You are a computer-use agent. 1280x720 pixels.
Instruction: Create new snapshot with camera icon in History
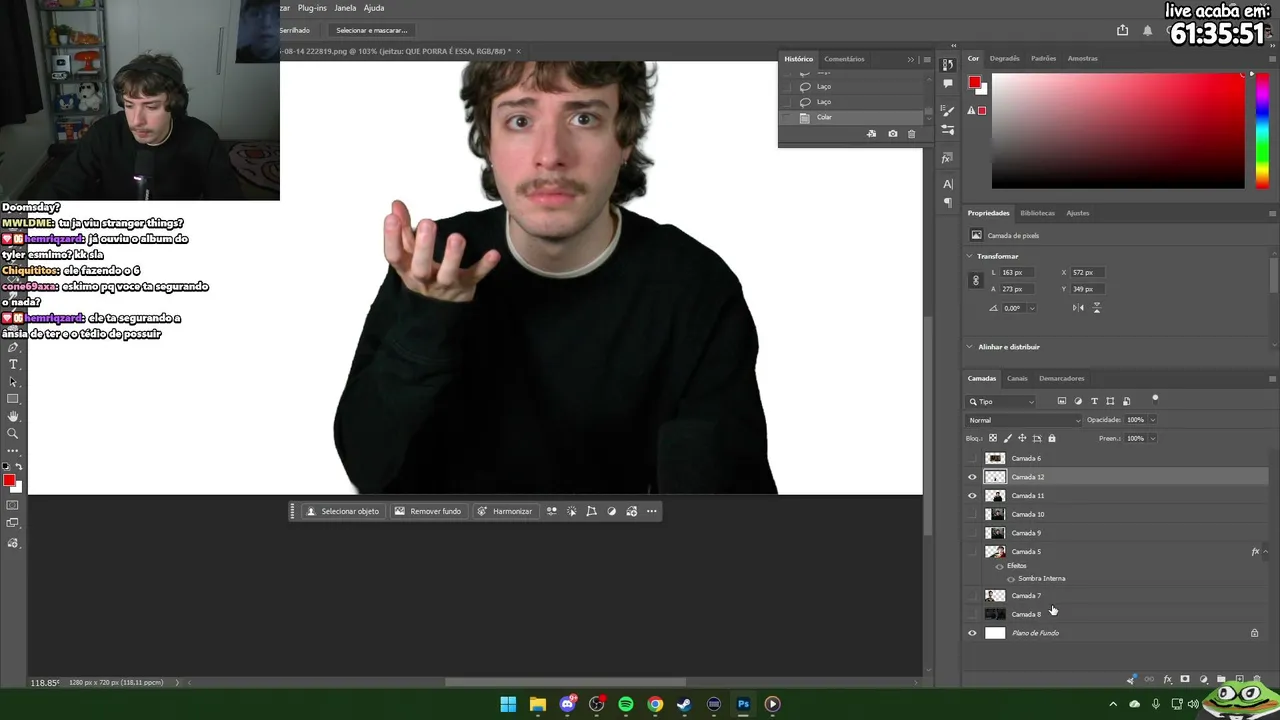[893, 134]
